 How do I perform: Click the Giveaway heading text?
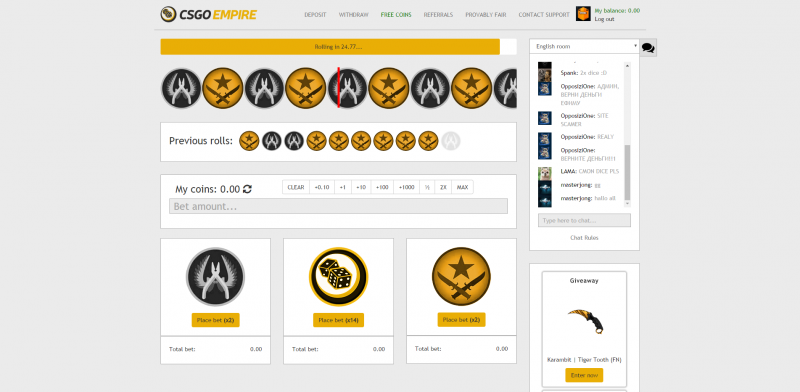click(x=584, y=281)
